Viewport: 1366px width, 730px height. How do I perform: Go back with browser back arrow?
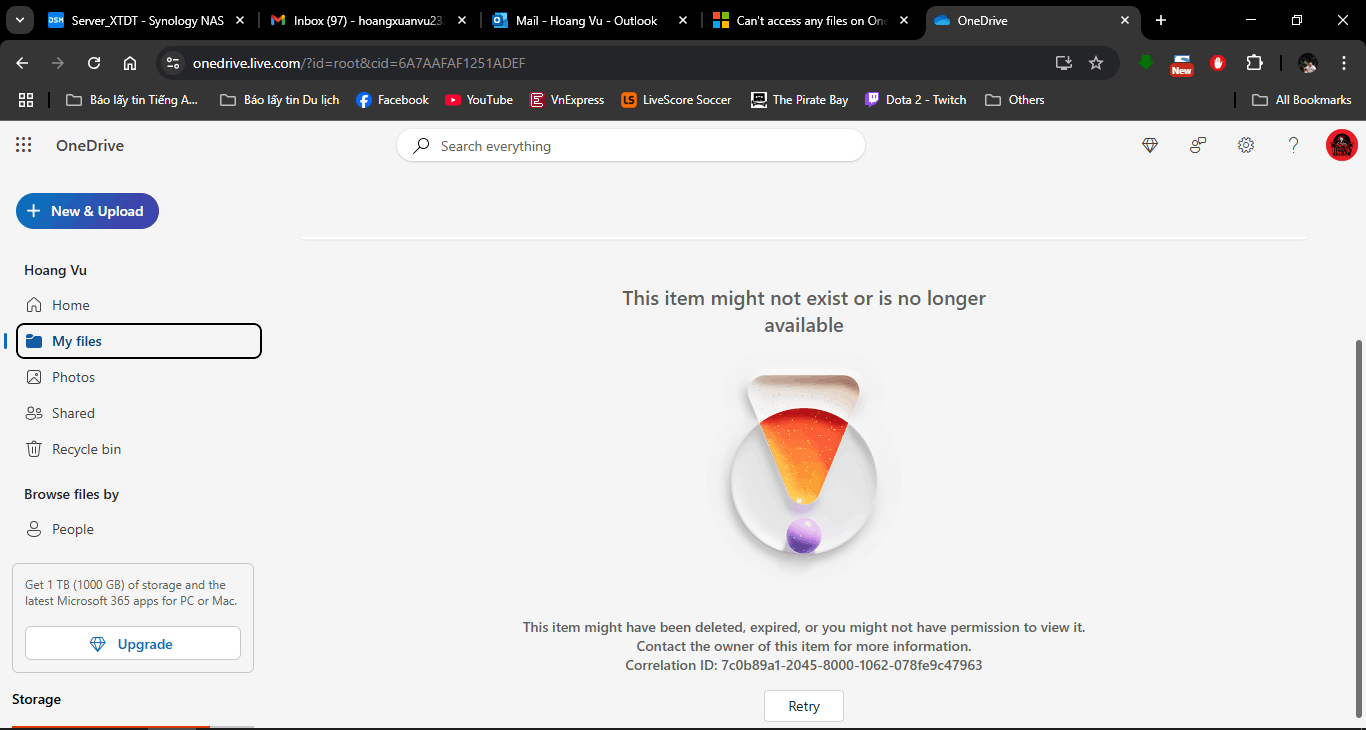pyautogui.click(x=22, y=63)
